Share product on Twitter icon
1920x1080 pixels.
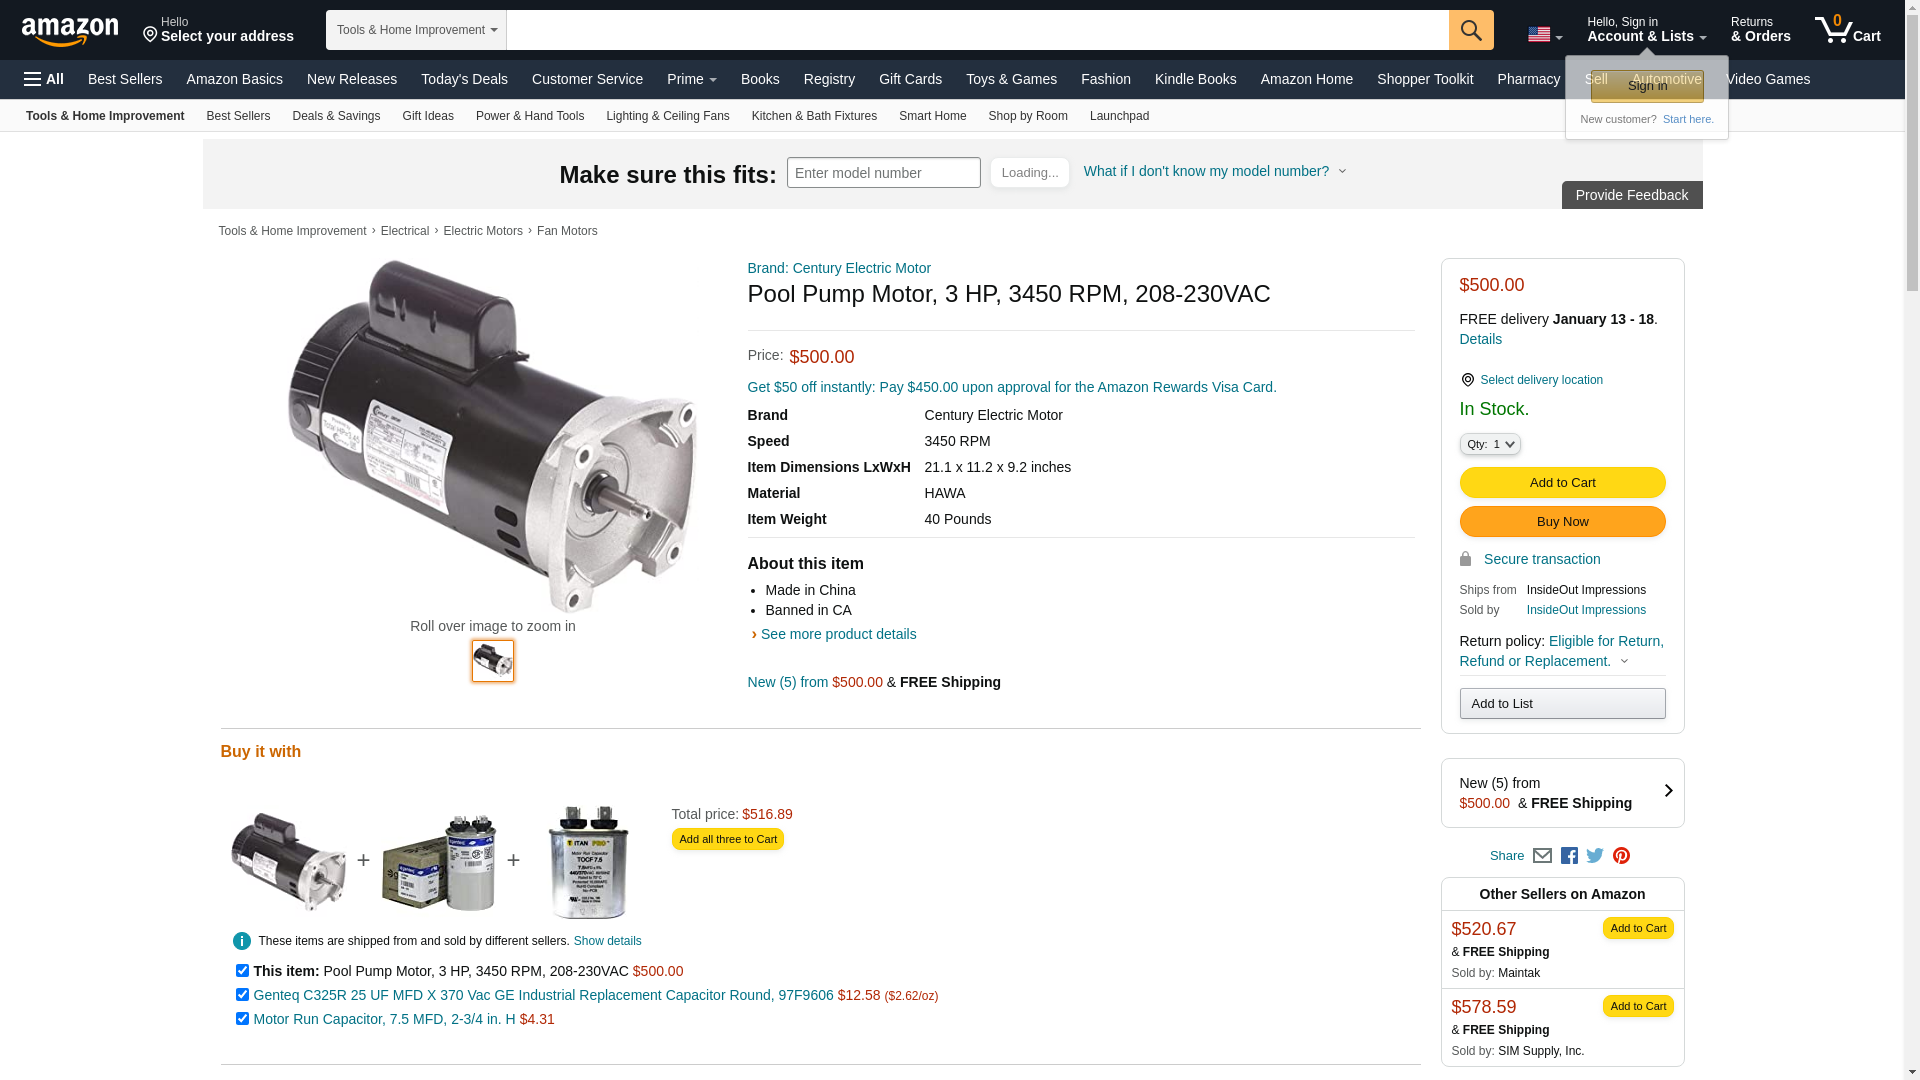(1595, 856)
